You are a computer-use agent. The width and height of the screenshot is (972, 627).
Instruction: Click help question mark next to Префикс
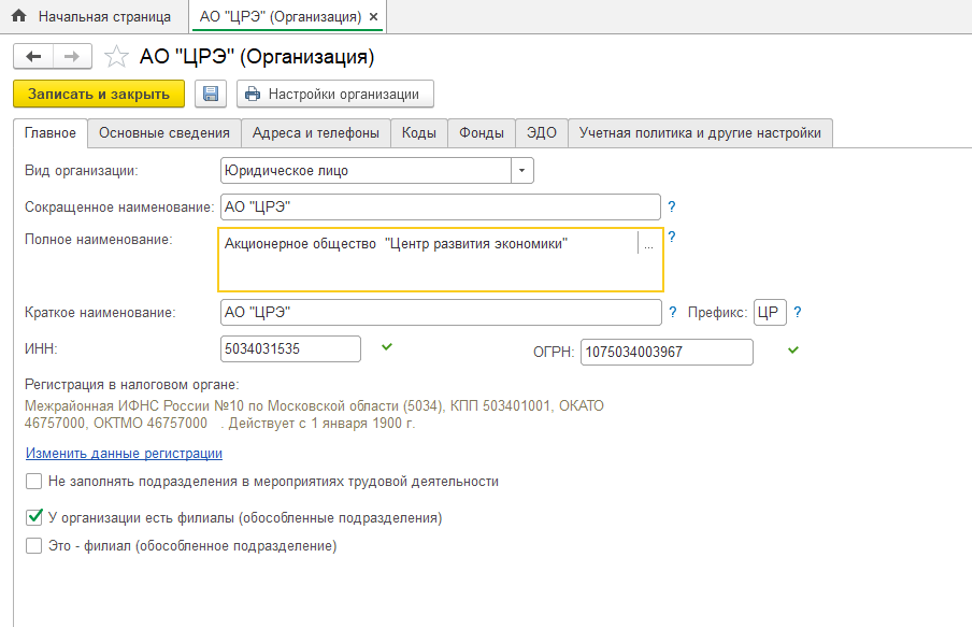click(x=797, y=312)
